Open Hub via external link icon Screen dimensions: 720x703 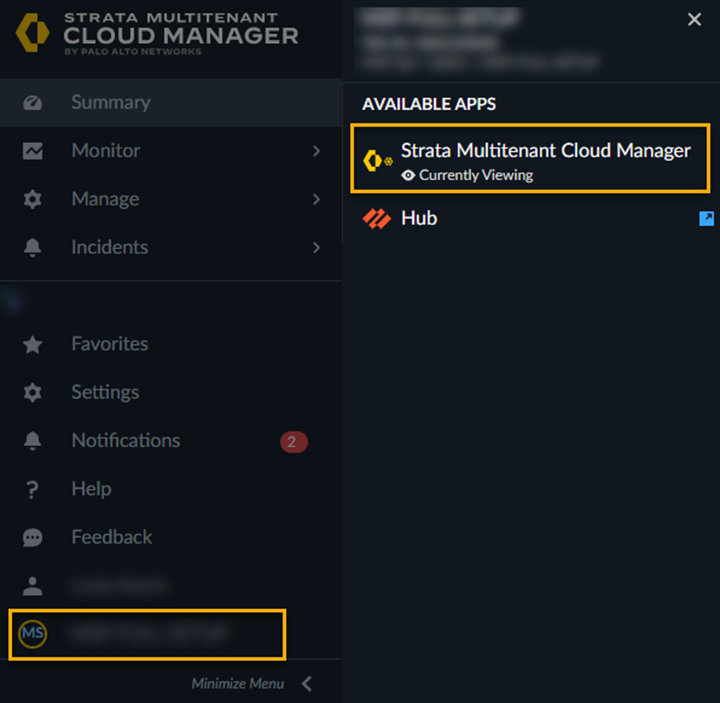click(706, 219)
